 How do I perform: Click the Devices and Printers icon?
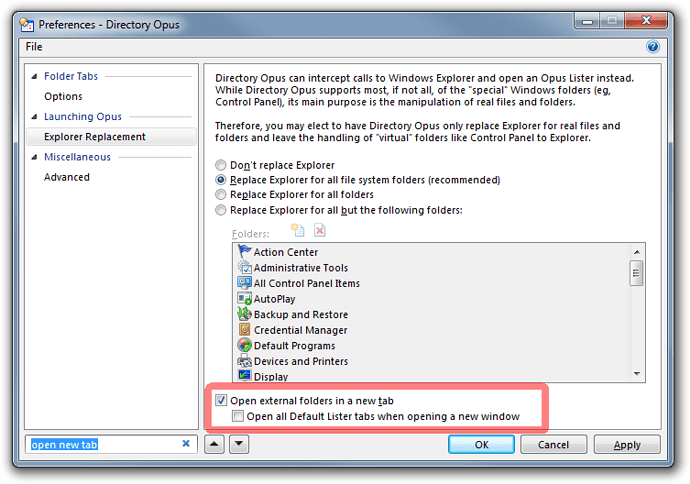click(244, 361)
